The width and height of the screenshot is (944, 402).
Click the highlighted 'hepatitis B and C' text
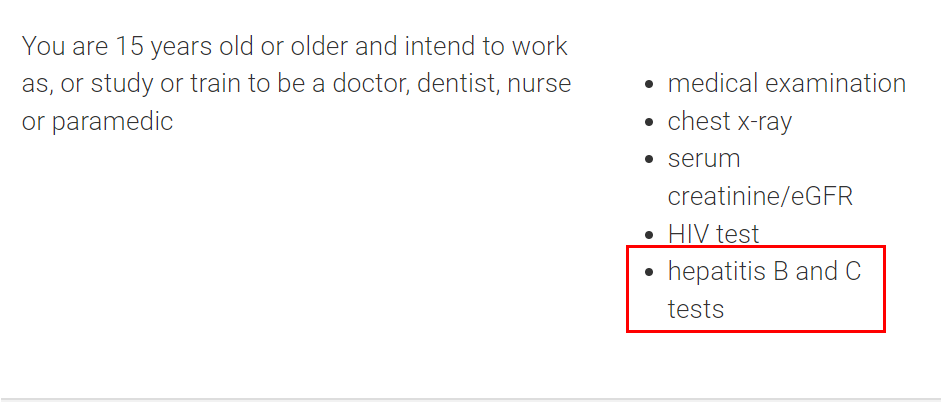(765, 272)
